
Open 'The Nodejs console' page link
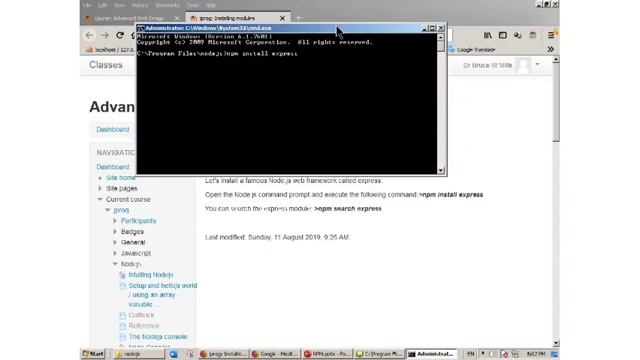tap(158, 336)
